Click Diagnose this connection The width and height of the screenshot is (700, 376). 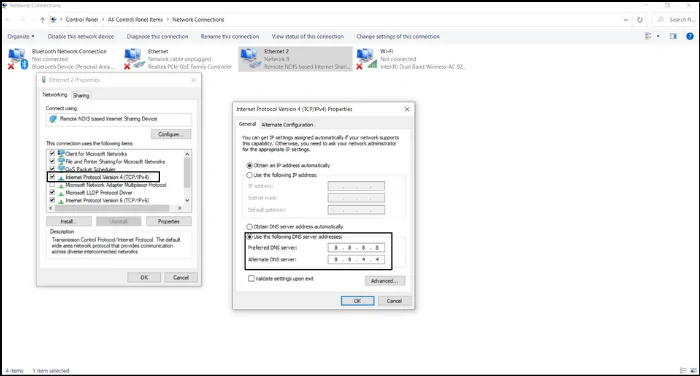157,37
